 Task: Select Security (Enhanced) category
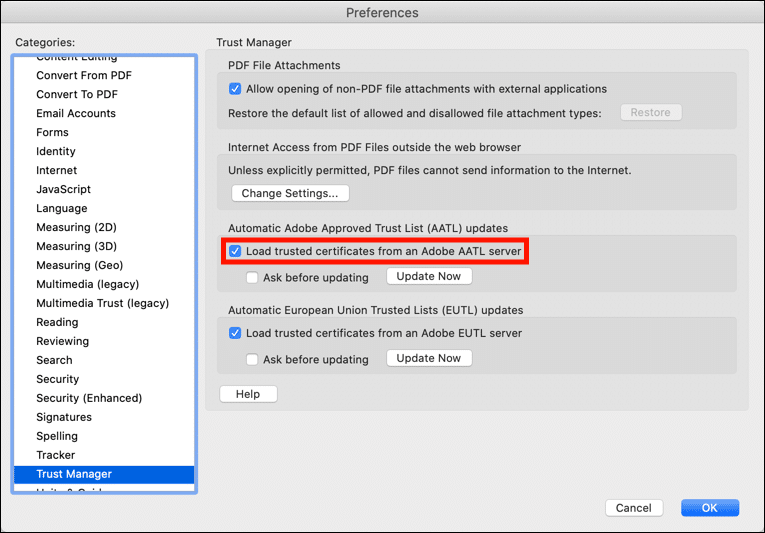click(x=89, y=398)
